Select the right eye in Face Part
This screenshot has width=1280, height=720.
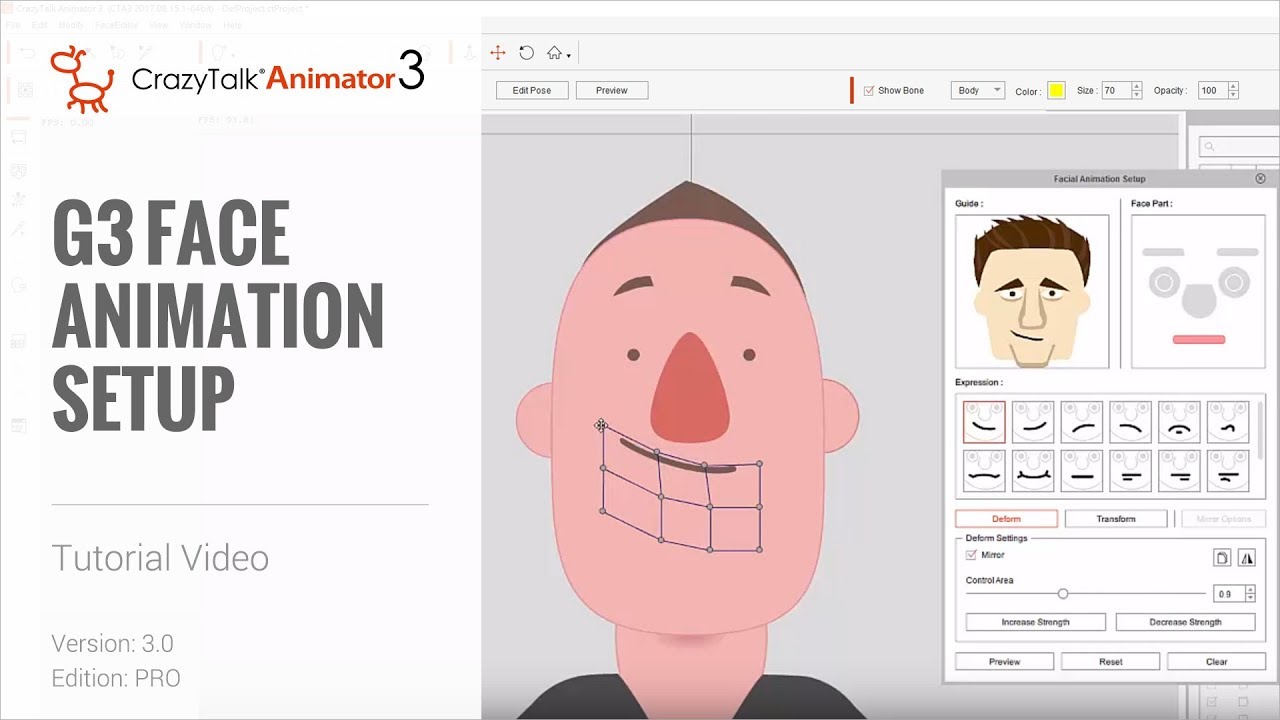point(1234,283)
